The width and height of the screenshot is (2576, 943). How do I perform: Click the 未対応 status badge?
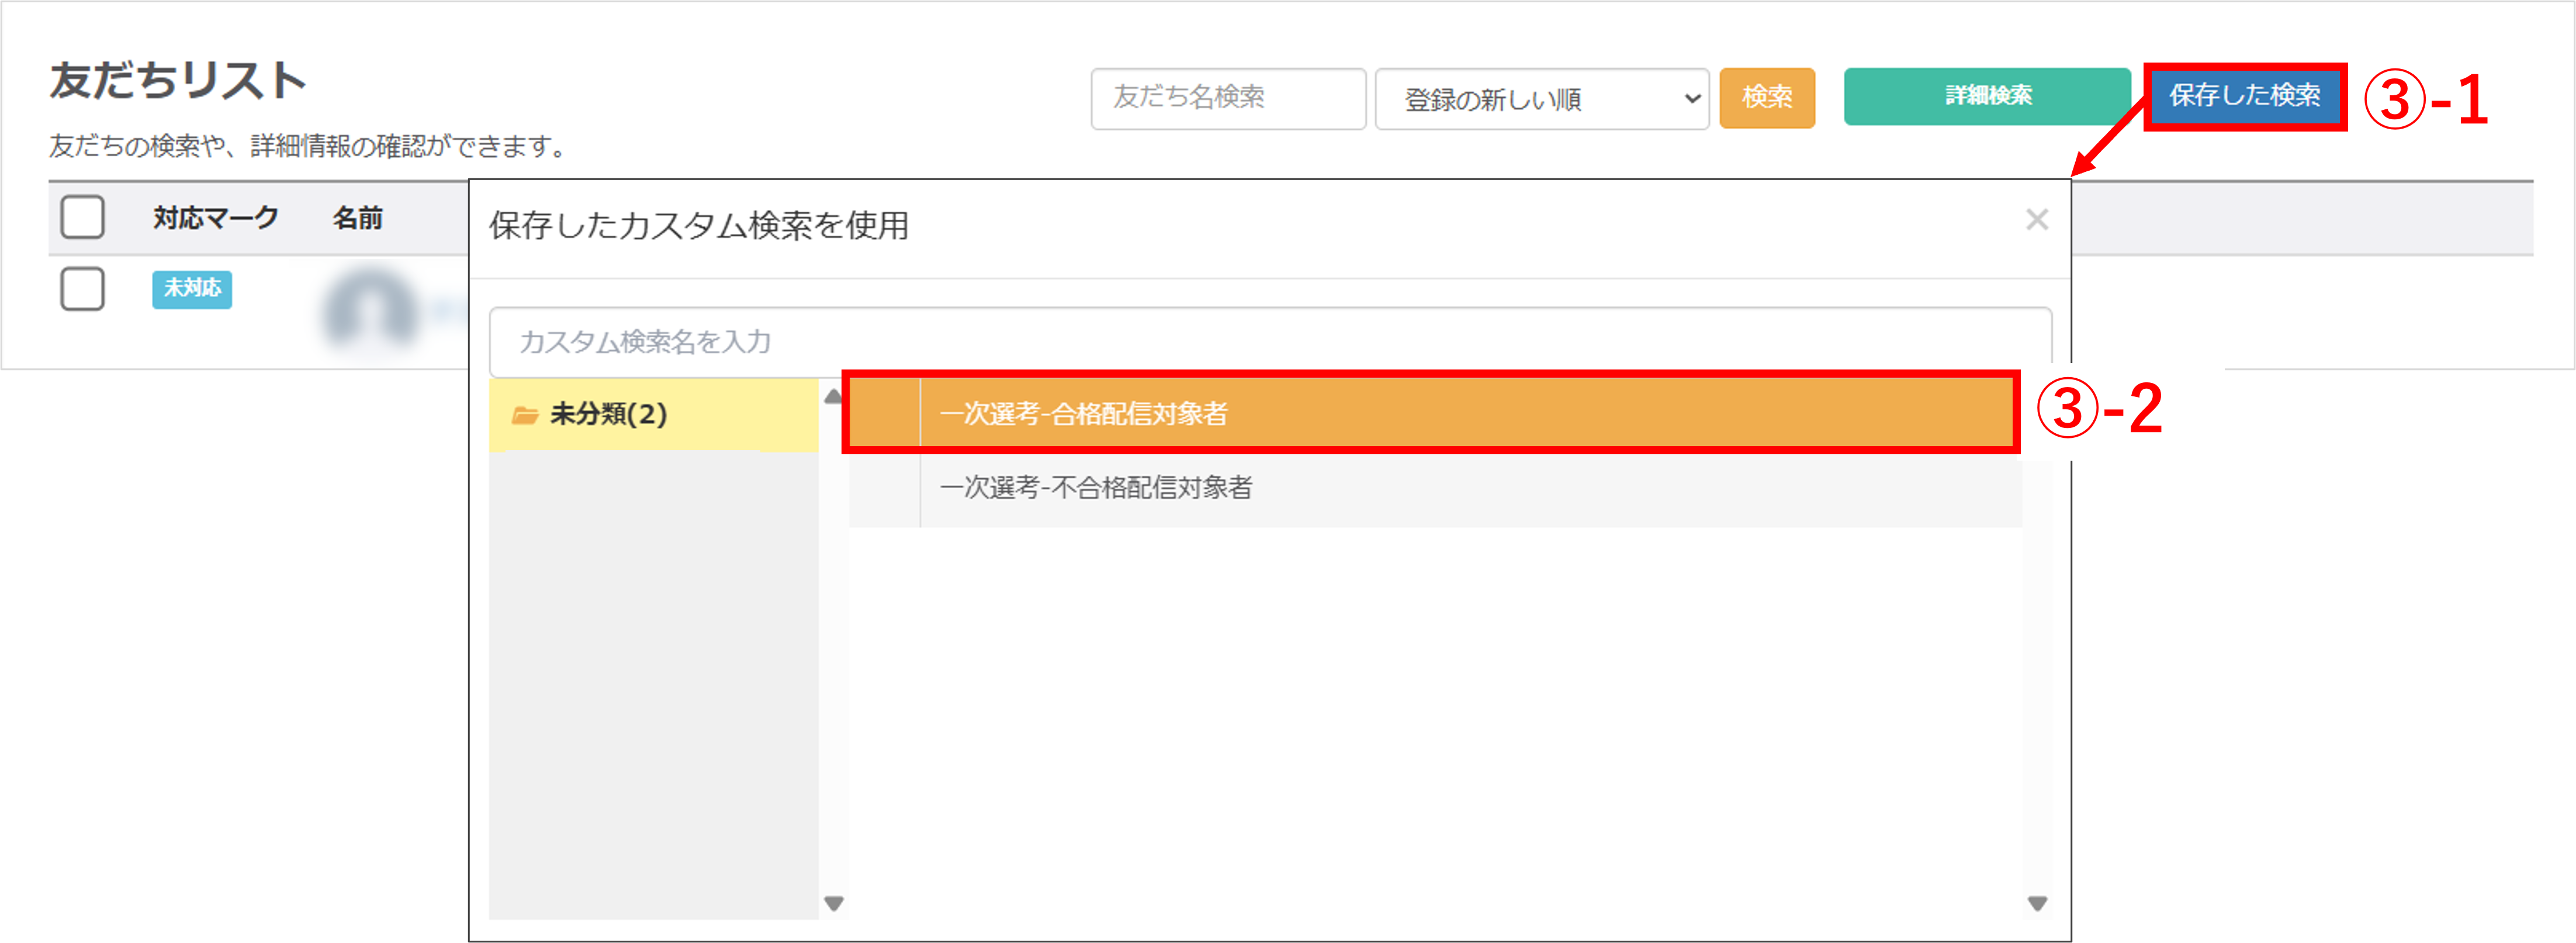click(192, 289)
